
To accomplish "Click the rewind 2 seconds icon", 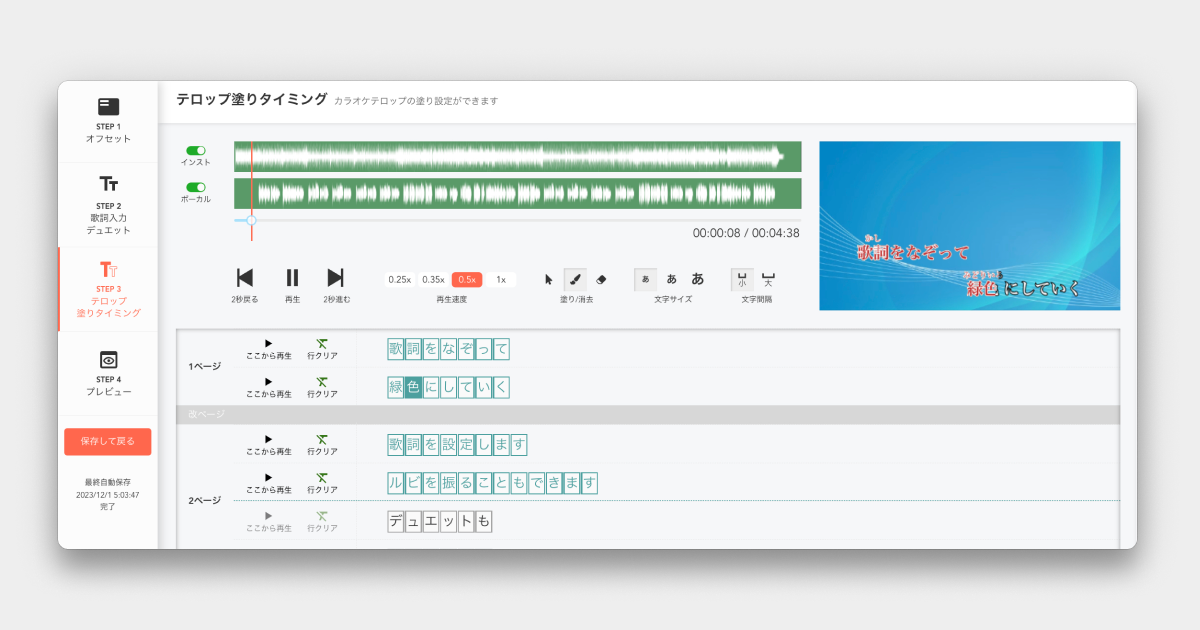I will click(244, 278).
